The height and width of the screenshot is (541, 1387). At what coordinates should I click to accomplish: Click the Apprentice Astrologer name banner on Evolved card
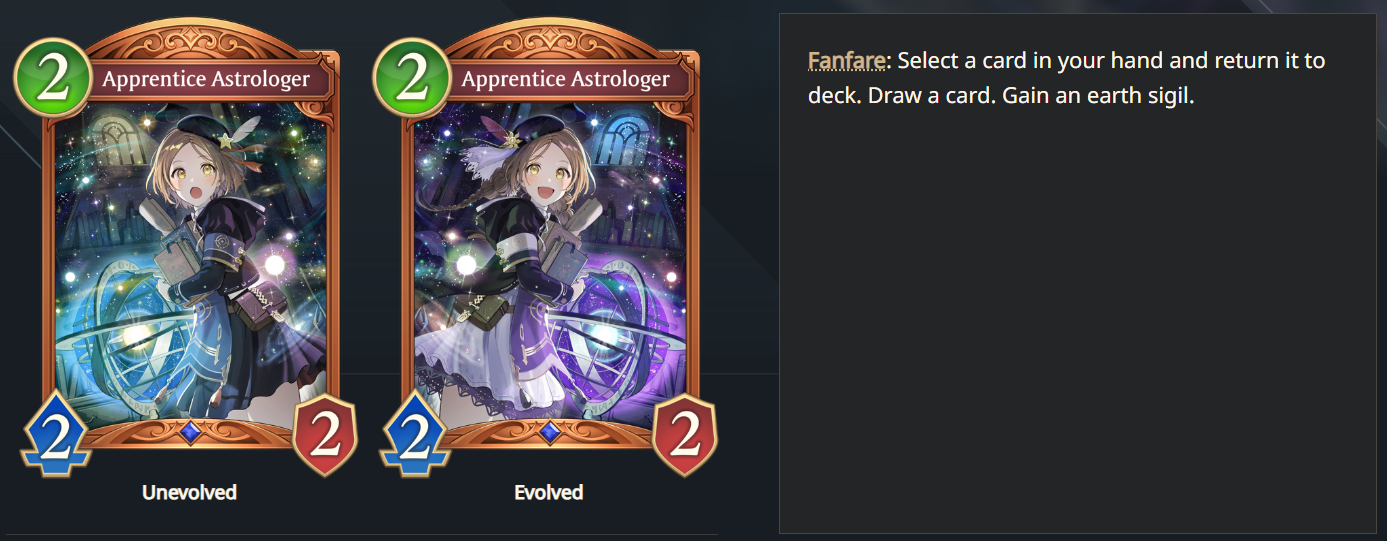(565, 79)
